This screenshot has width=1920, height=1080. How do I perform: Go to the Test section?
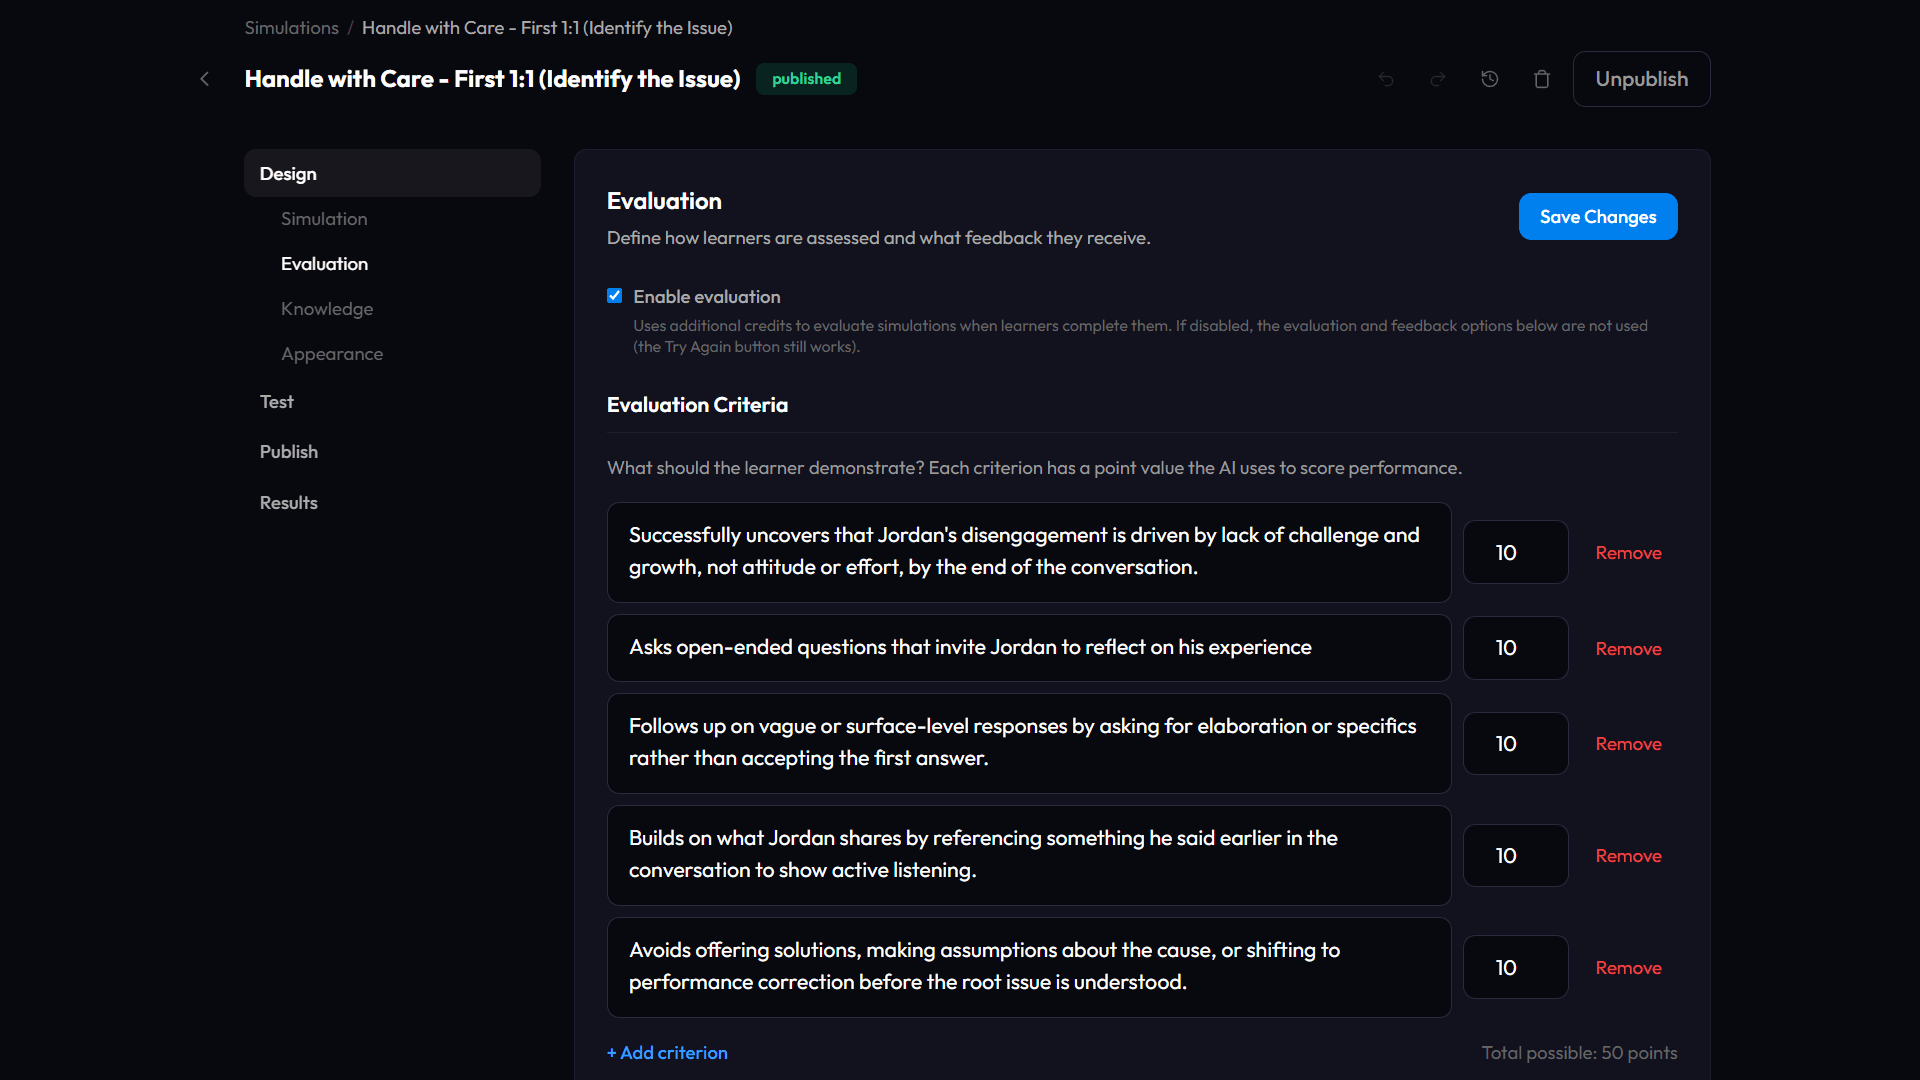[x=277, y=402]
